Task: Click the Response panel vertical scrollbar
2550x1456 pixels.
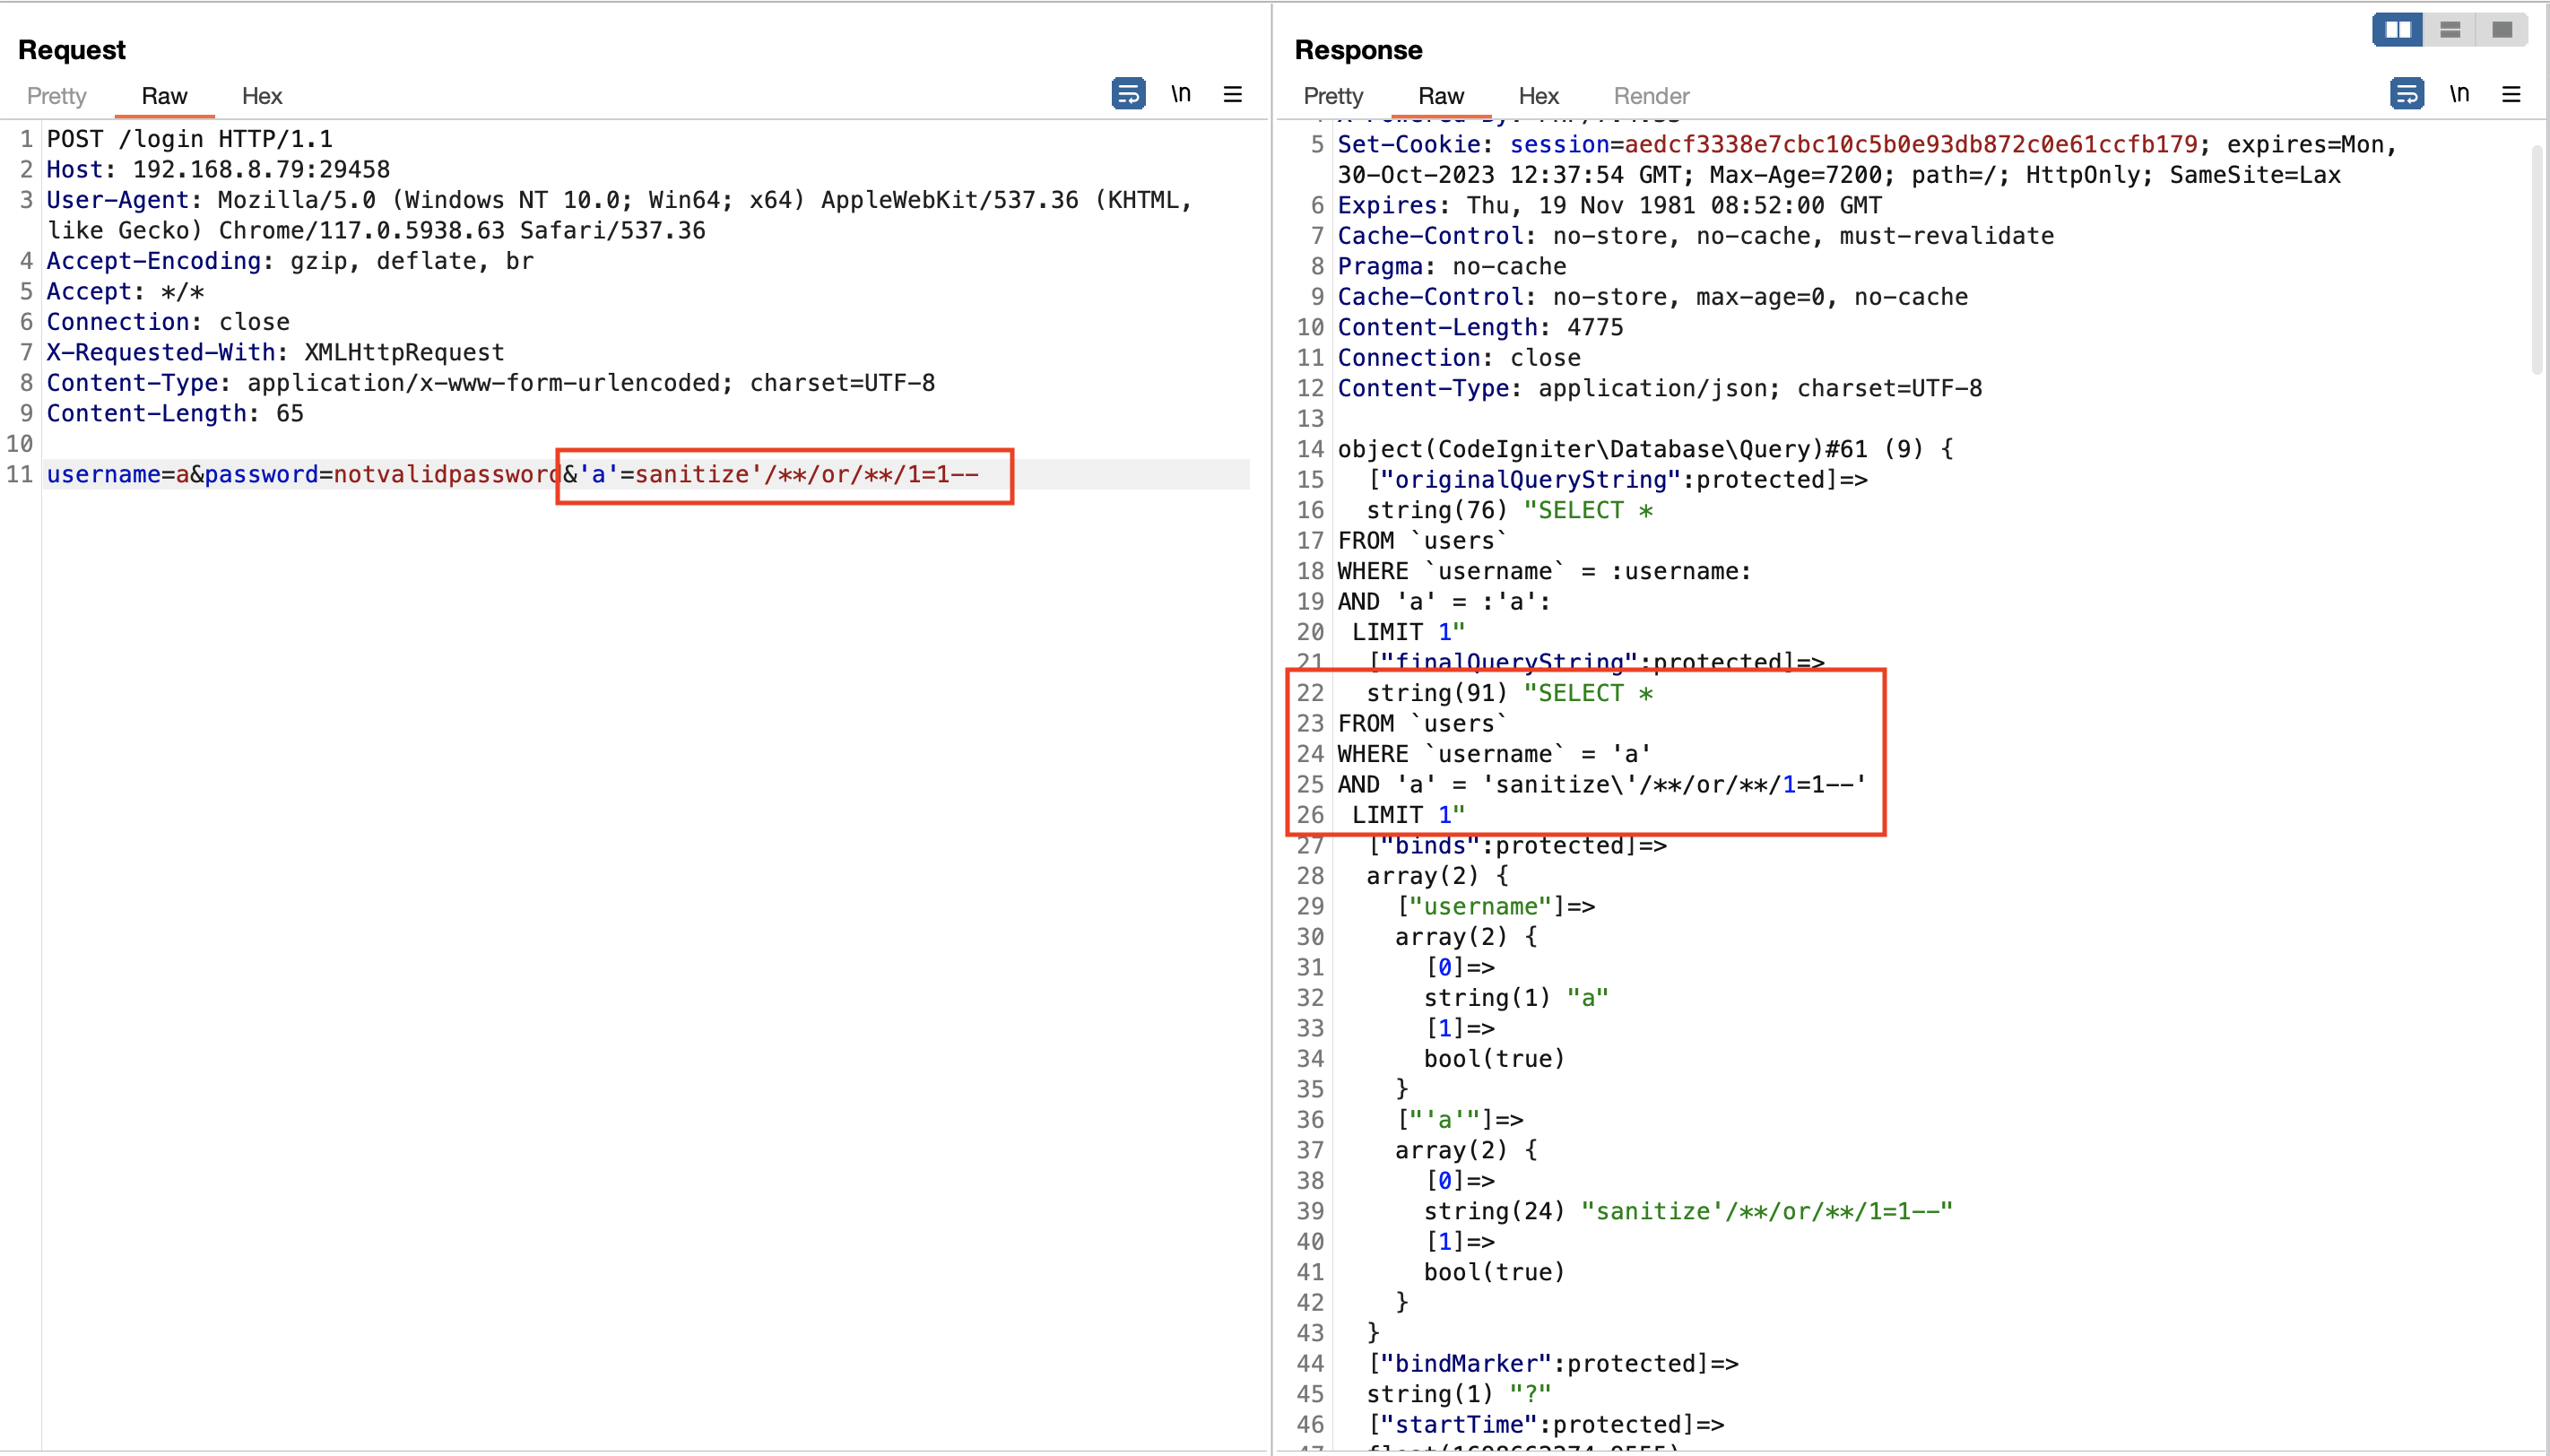Action: (x=2536, y=260)
